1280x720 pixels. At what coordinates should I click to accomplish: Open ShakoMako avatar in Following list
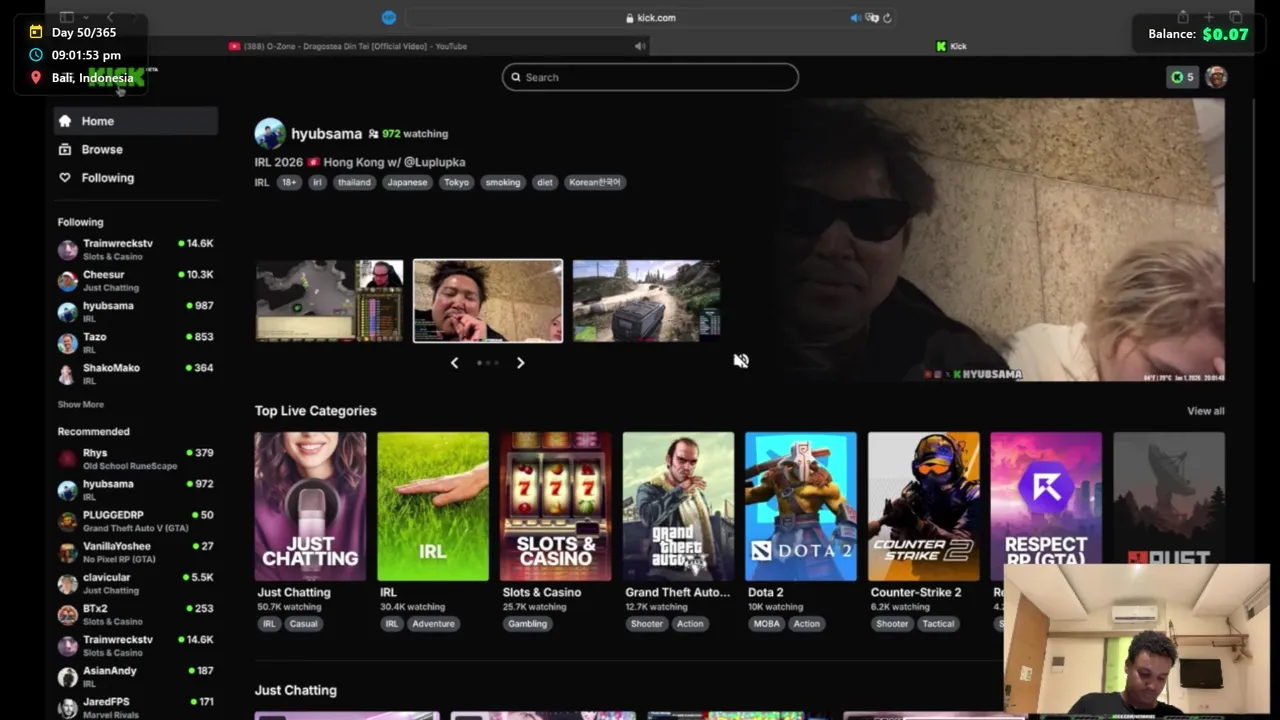(67, 374)
